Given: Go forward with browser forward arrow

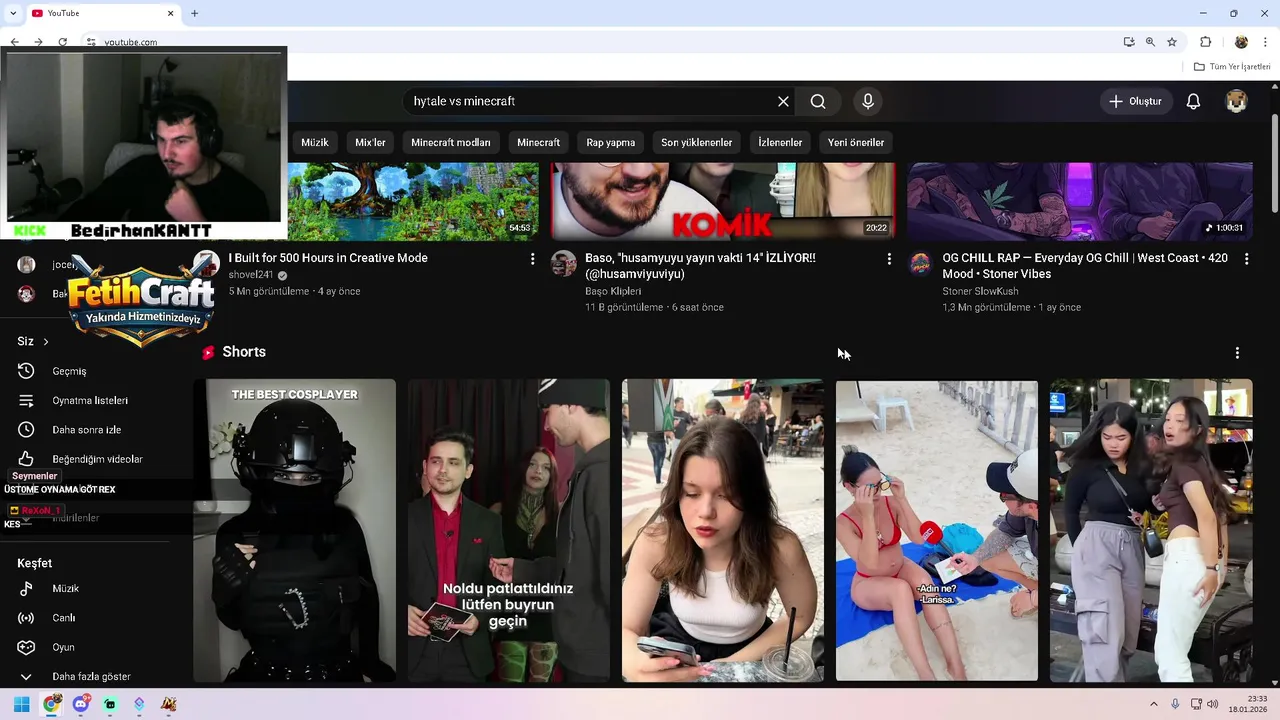Looking at the screenshot, I should (x=38, y=42).
